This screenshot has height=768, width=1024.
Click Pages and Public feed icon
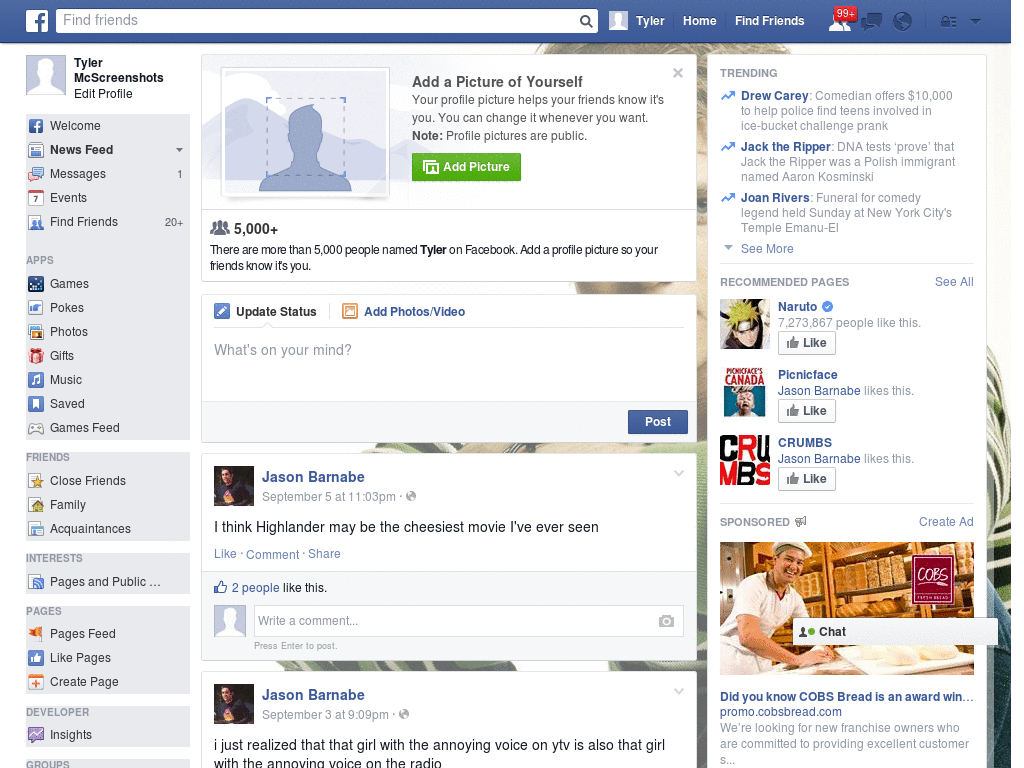point(36,582)
